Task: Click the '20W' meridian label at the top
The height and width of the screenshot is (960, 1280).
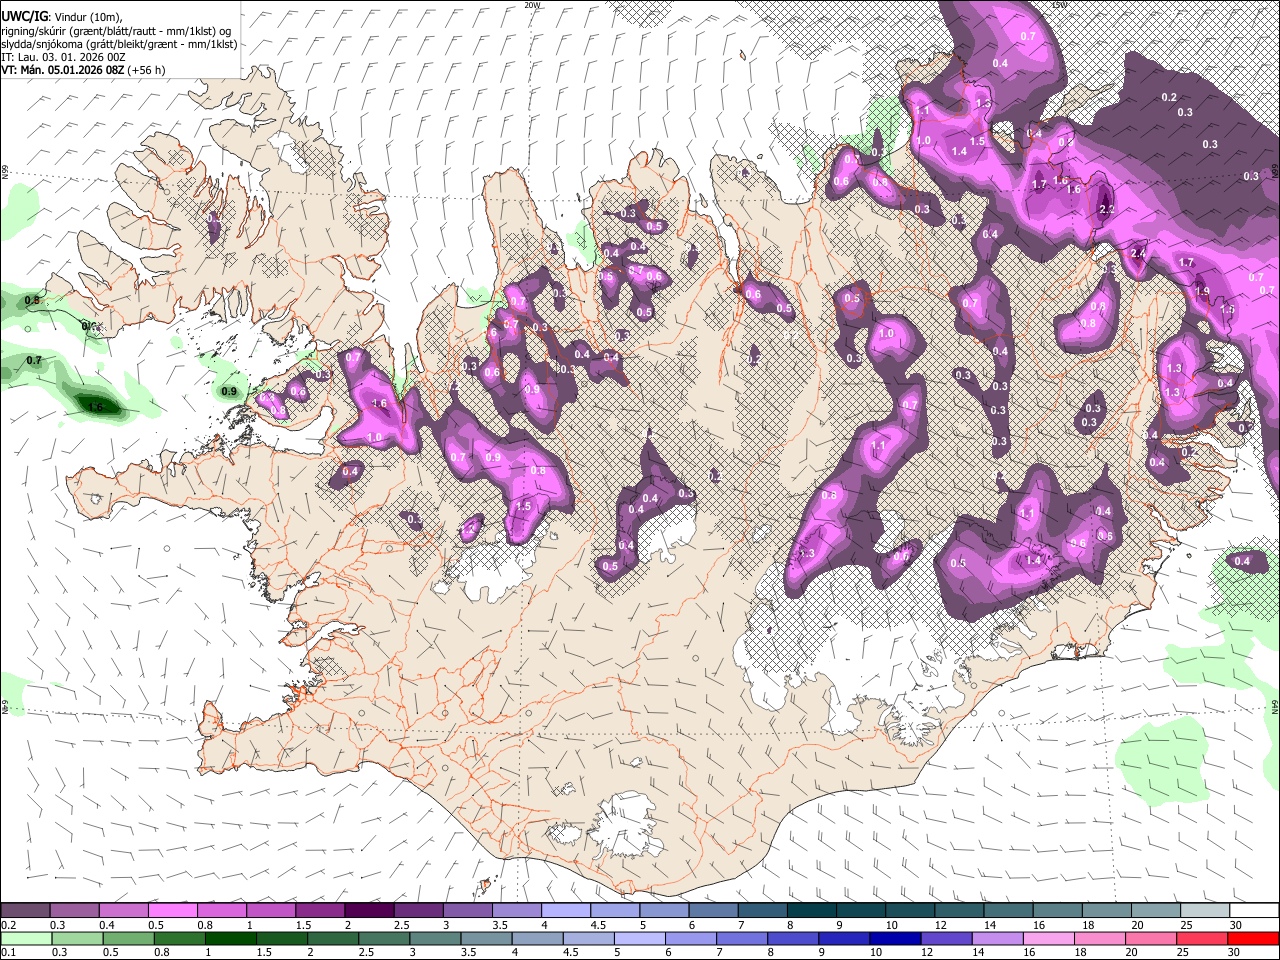Action: click(532, 5)
